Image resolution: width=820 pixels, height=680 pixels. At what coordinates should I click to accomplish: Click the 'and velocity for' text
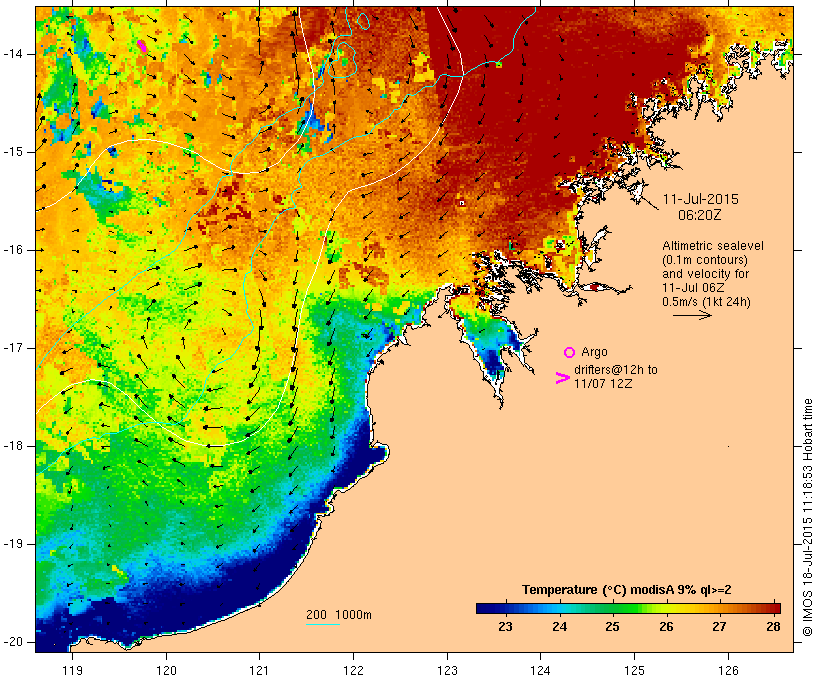(x=705, y=274)
